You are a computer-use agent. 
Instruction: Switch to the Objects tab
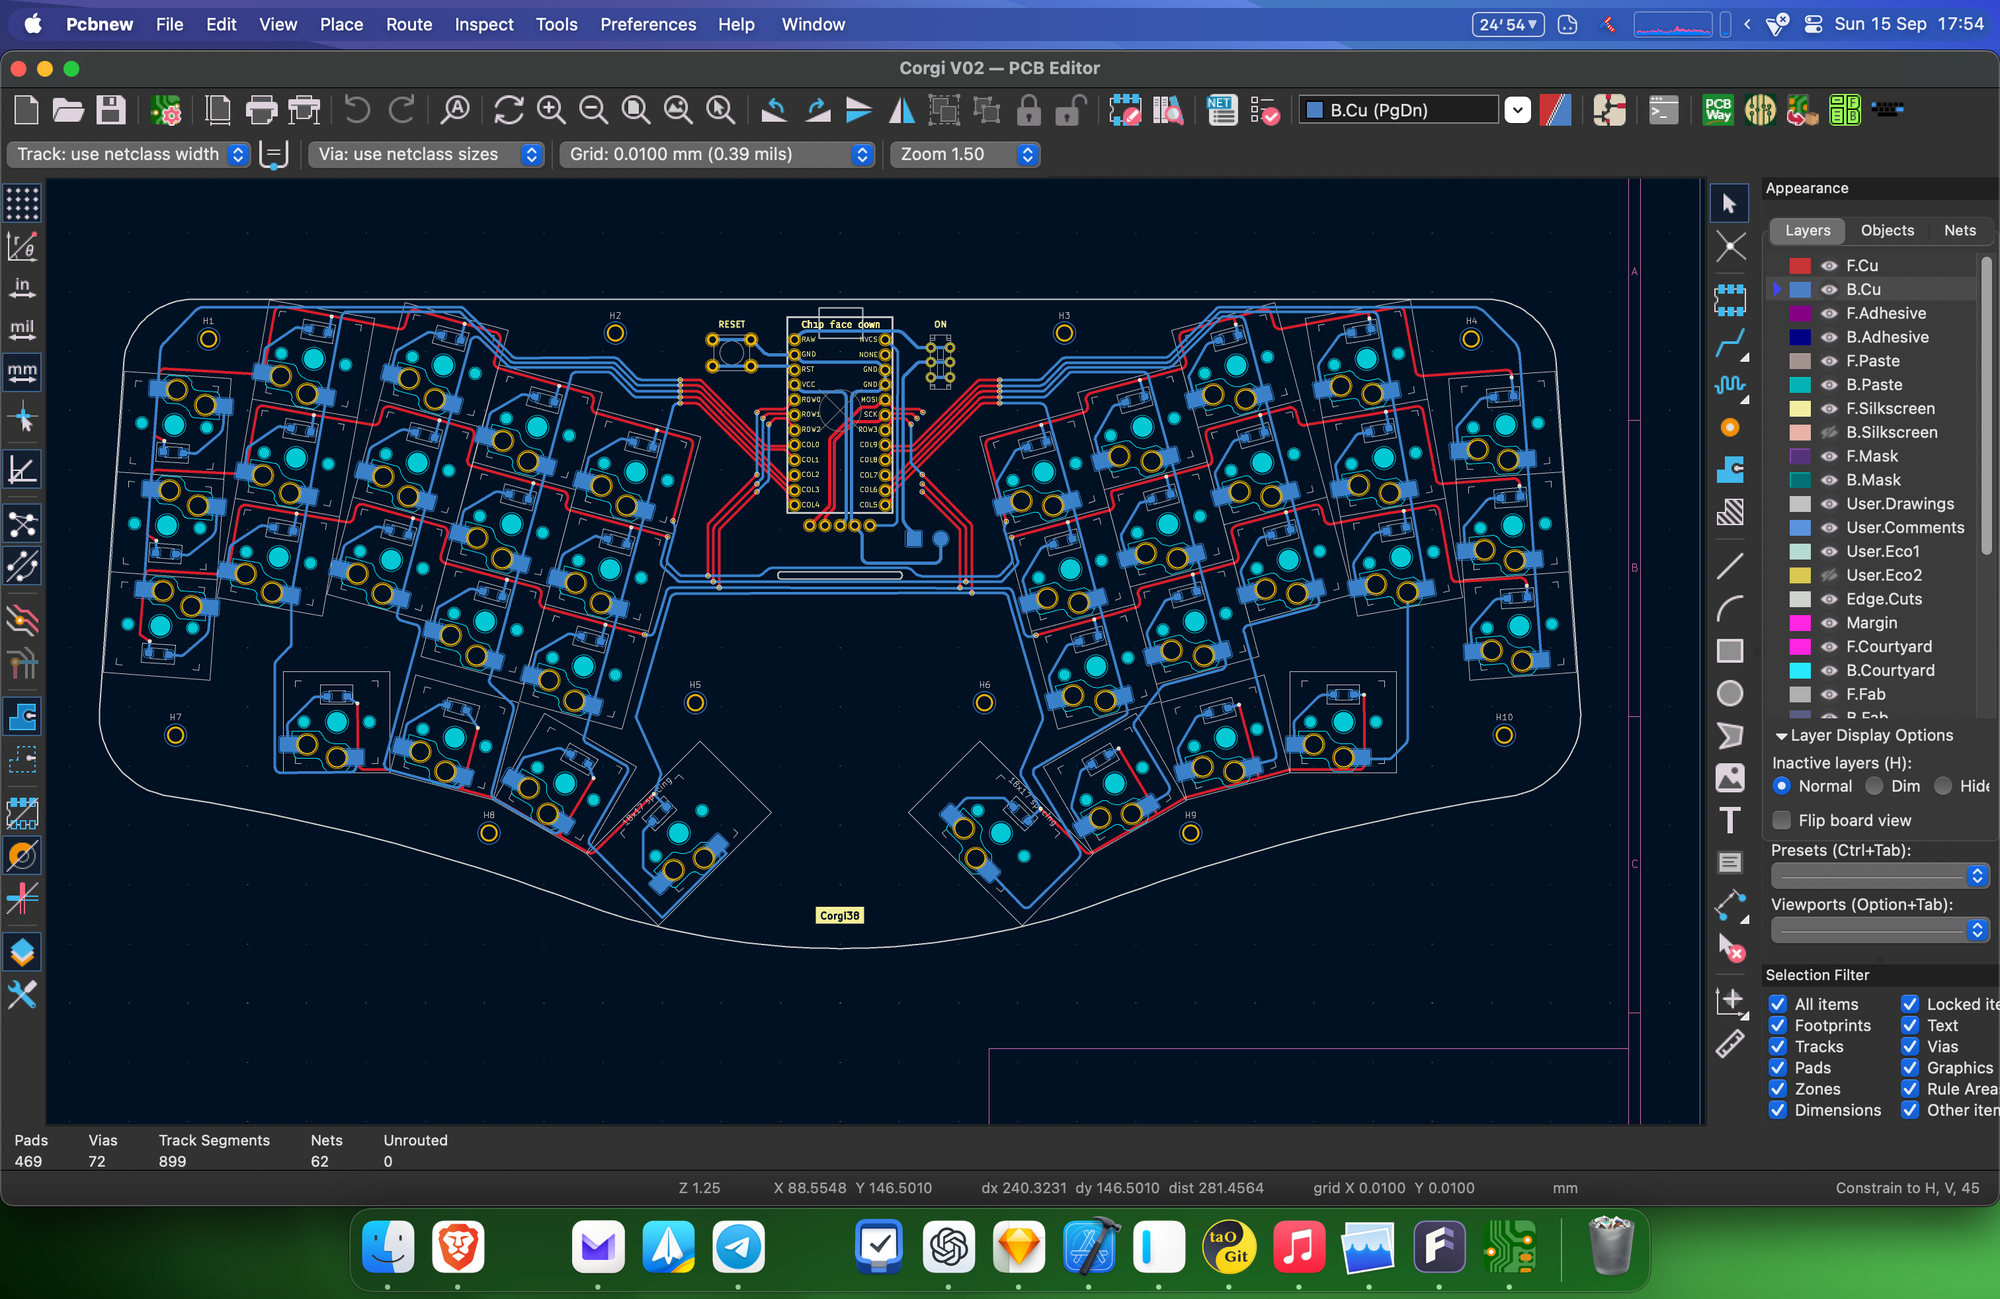[1886, 230]
